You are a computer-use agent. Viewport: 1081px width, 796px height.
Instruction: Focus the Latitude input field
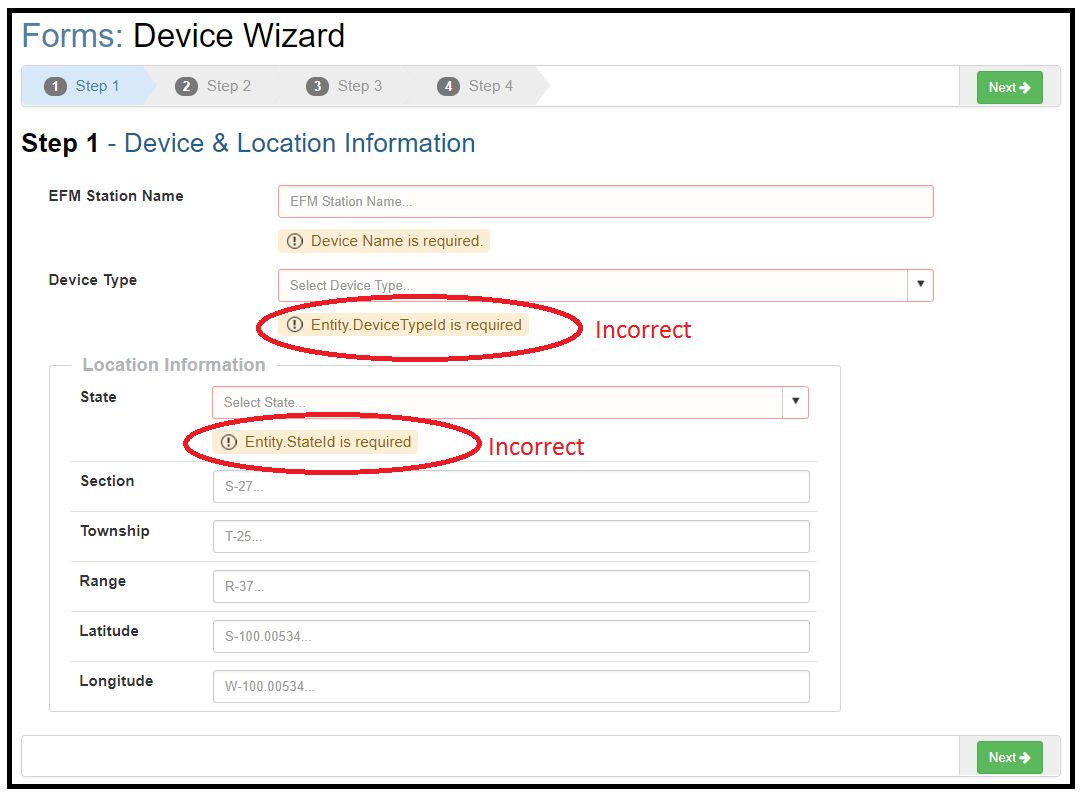[511, 636]
